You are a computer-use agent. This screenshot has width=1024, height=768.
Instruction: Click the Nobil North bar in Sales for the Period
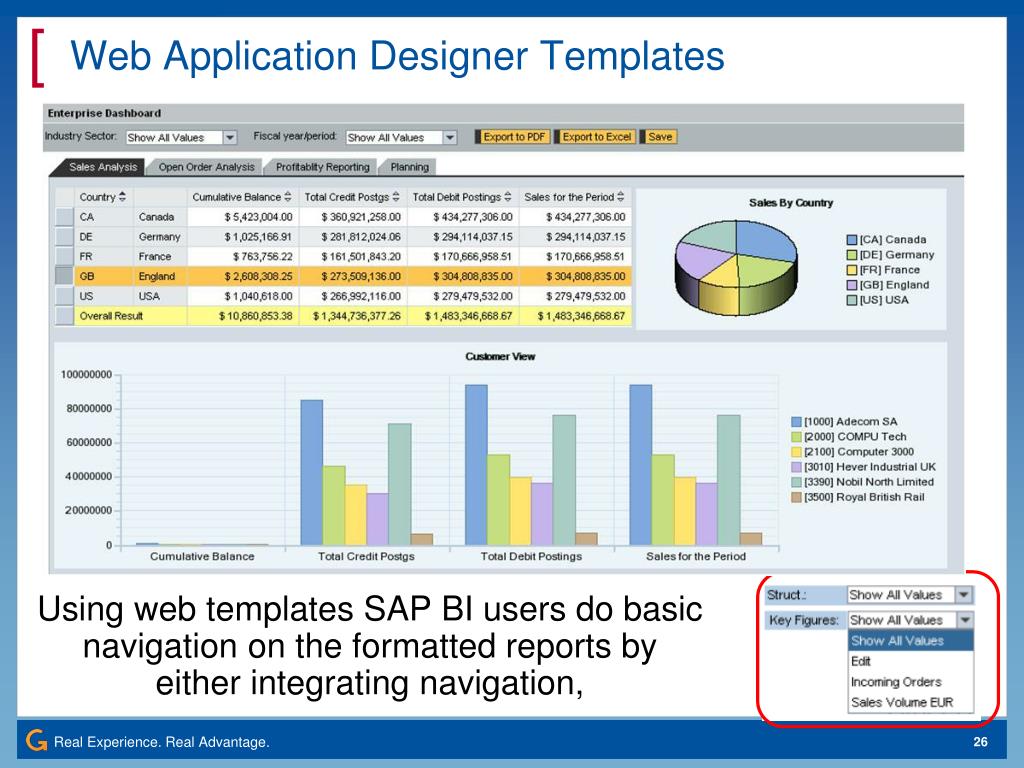pyautogui.click(x=728, y=480)
